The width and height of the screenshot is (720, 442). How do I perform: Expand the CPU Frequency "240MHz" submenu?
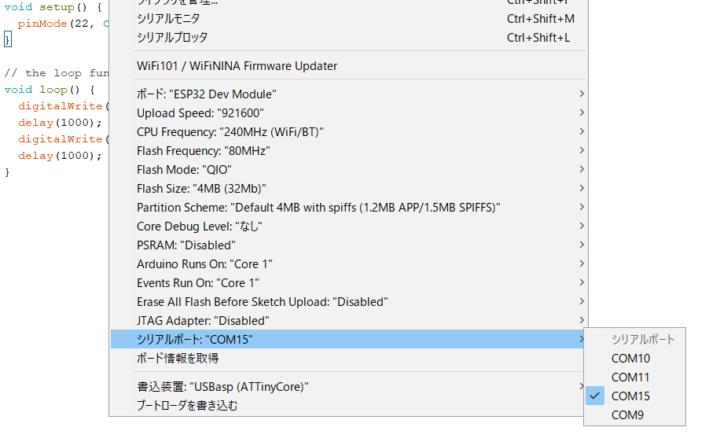(230, 132)
